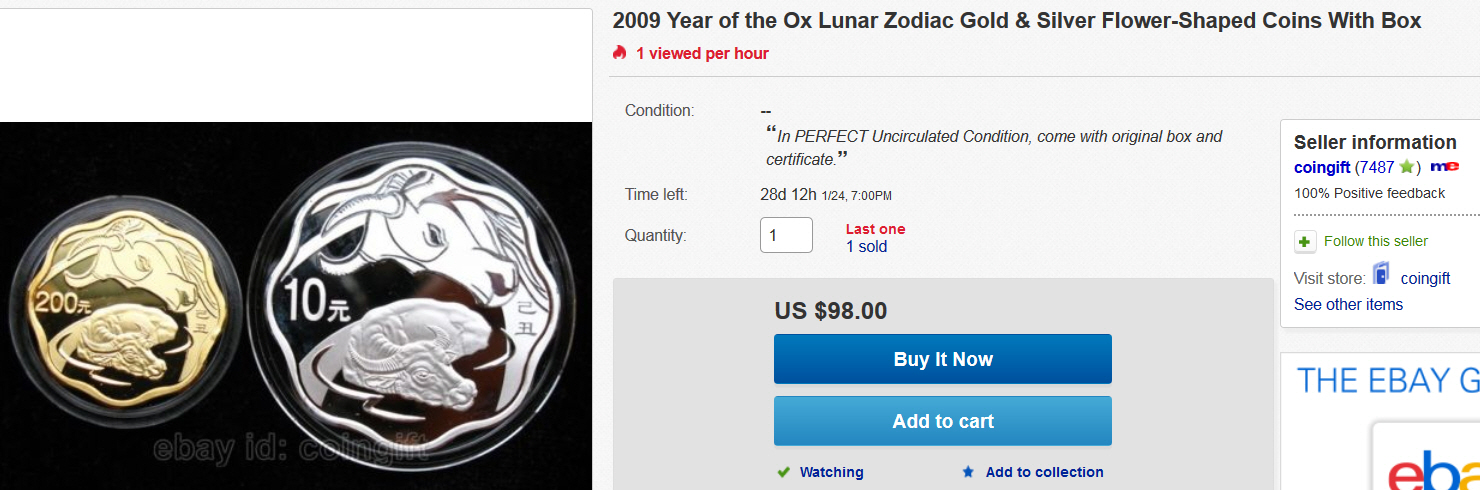
Task: View the seller's 7487 feedback score
Action: coord(1376,167)
